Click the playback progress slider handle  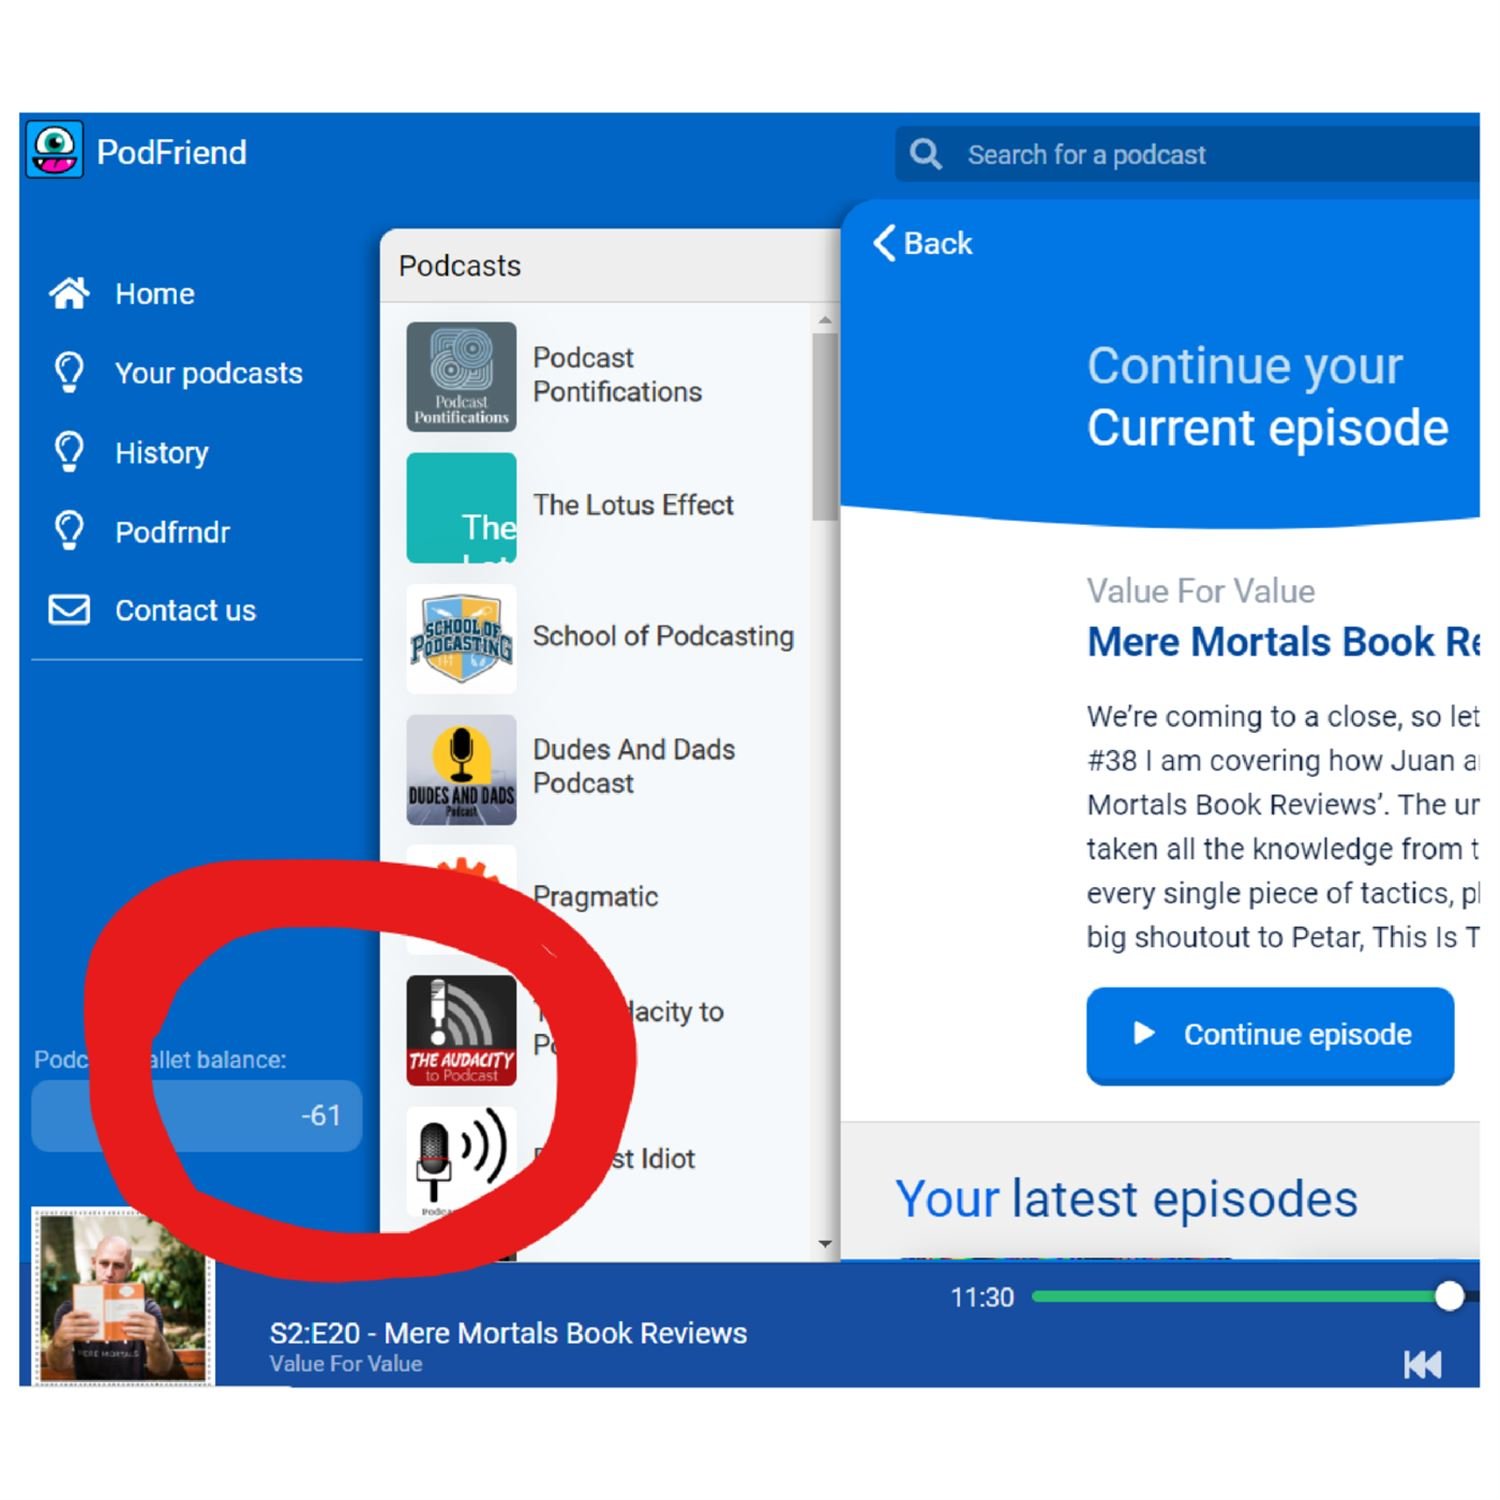[x=1448, y=1296]
